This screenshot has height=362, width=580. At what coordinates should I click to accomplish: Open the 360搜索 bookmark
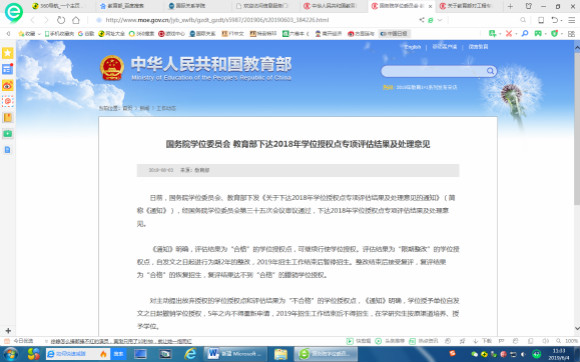(x=141, y=34)
